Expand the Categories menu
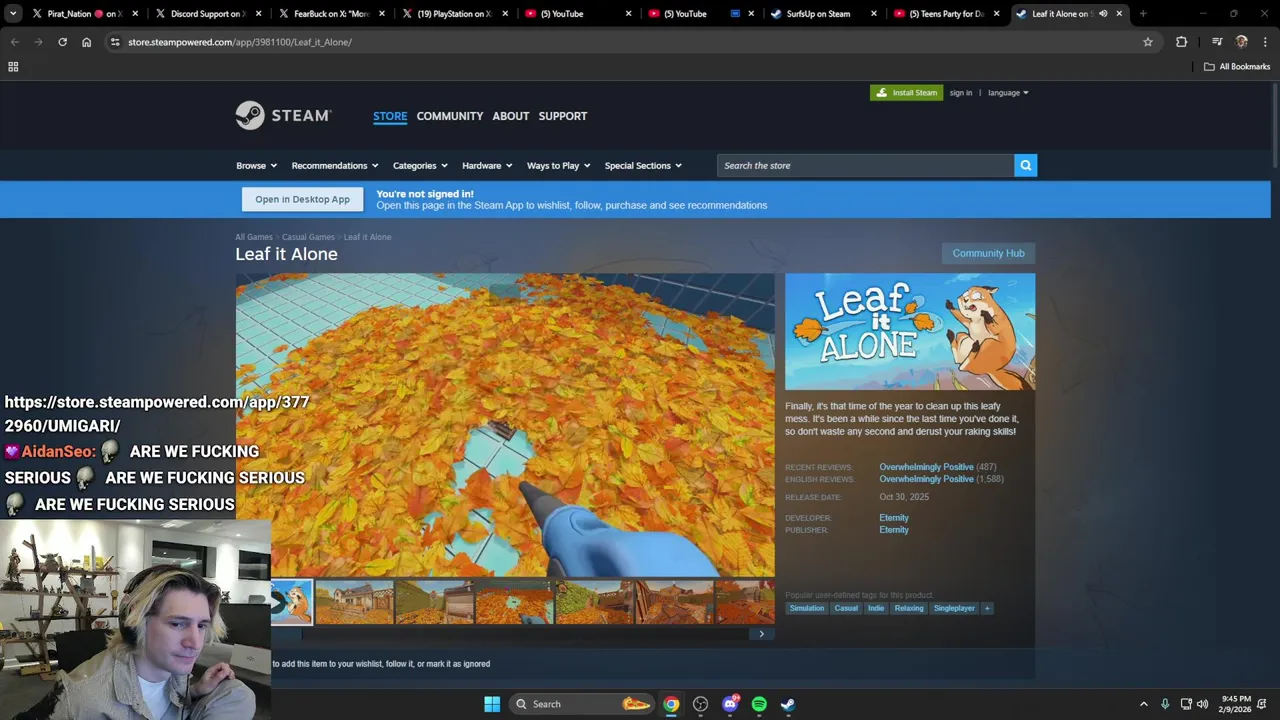The width and height of the screenshot is (1280, 720). point(420,166)
